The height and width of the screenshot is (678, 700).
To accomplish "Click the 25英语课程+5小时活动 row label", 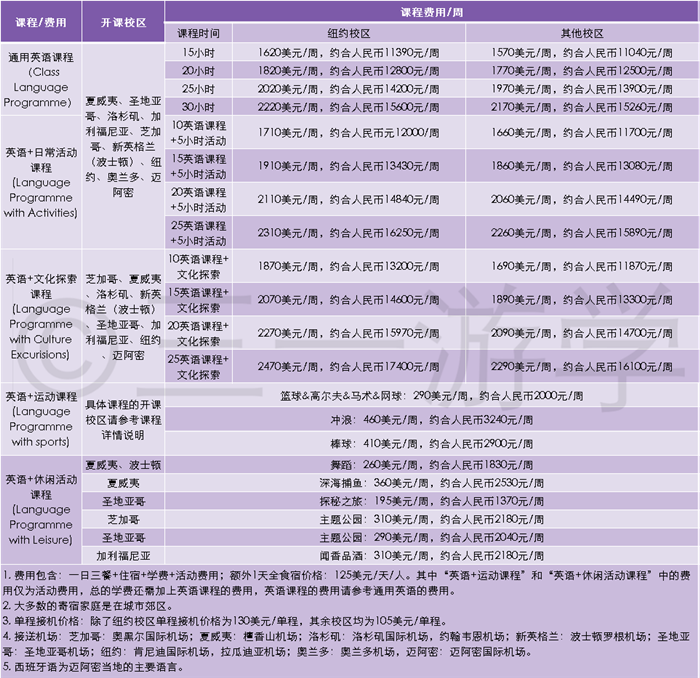I will click(198, 233).
